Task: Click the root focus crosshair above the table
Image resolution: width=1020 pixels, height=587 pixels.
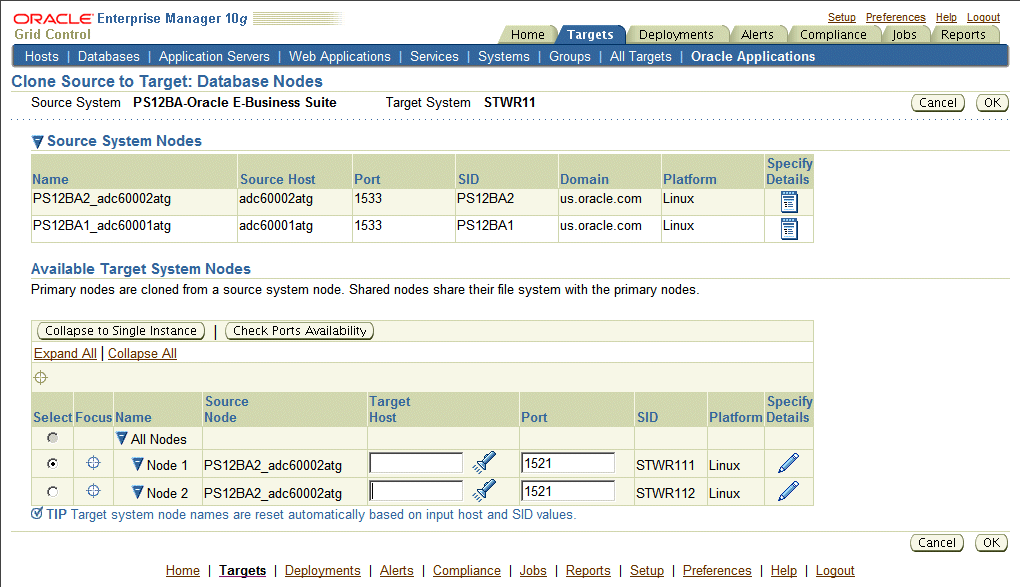Action: pos(40,377)
